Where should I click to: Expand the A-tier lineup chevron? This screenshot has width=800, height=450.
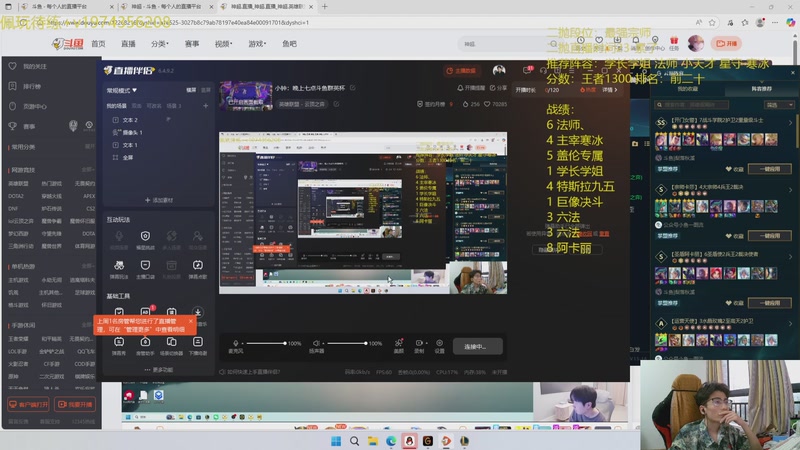(x=790, y=323)
